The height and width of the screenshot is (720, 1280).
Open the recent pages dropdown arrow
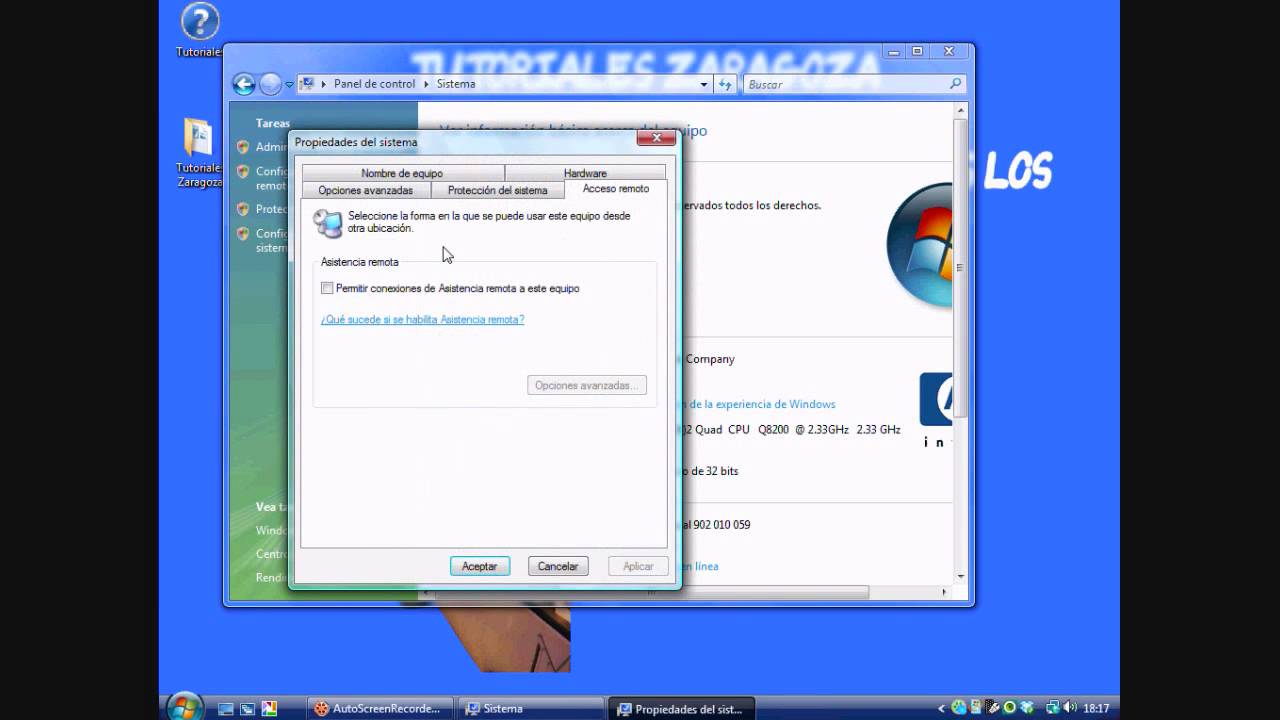click(x=290, y=85)
